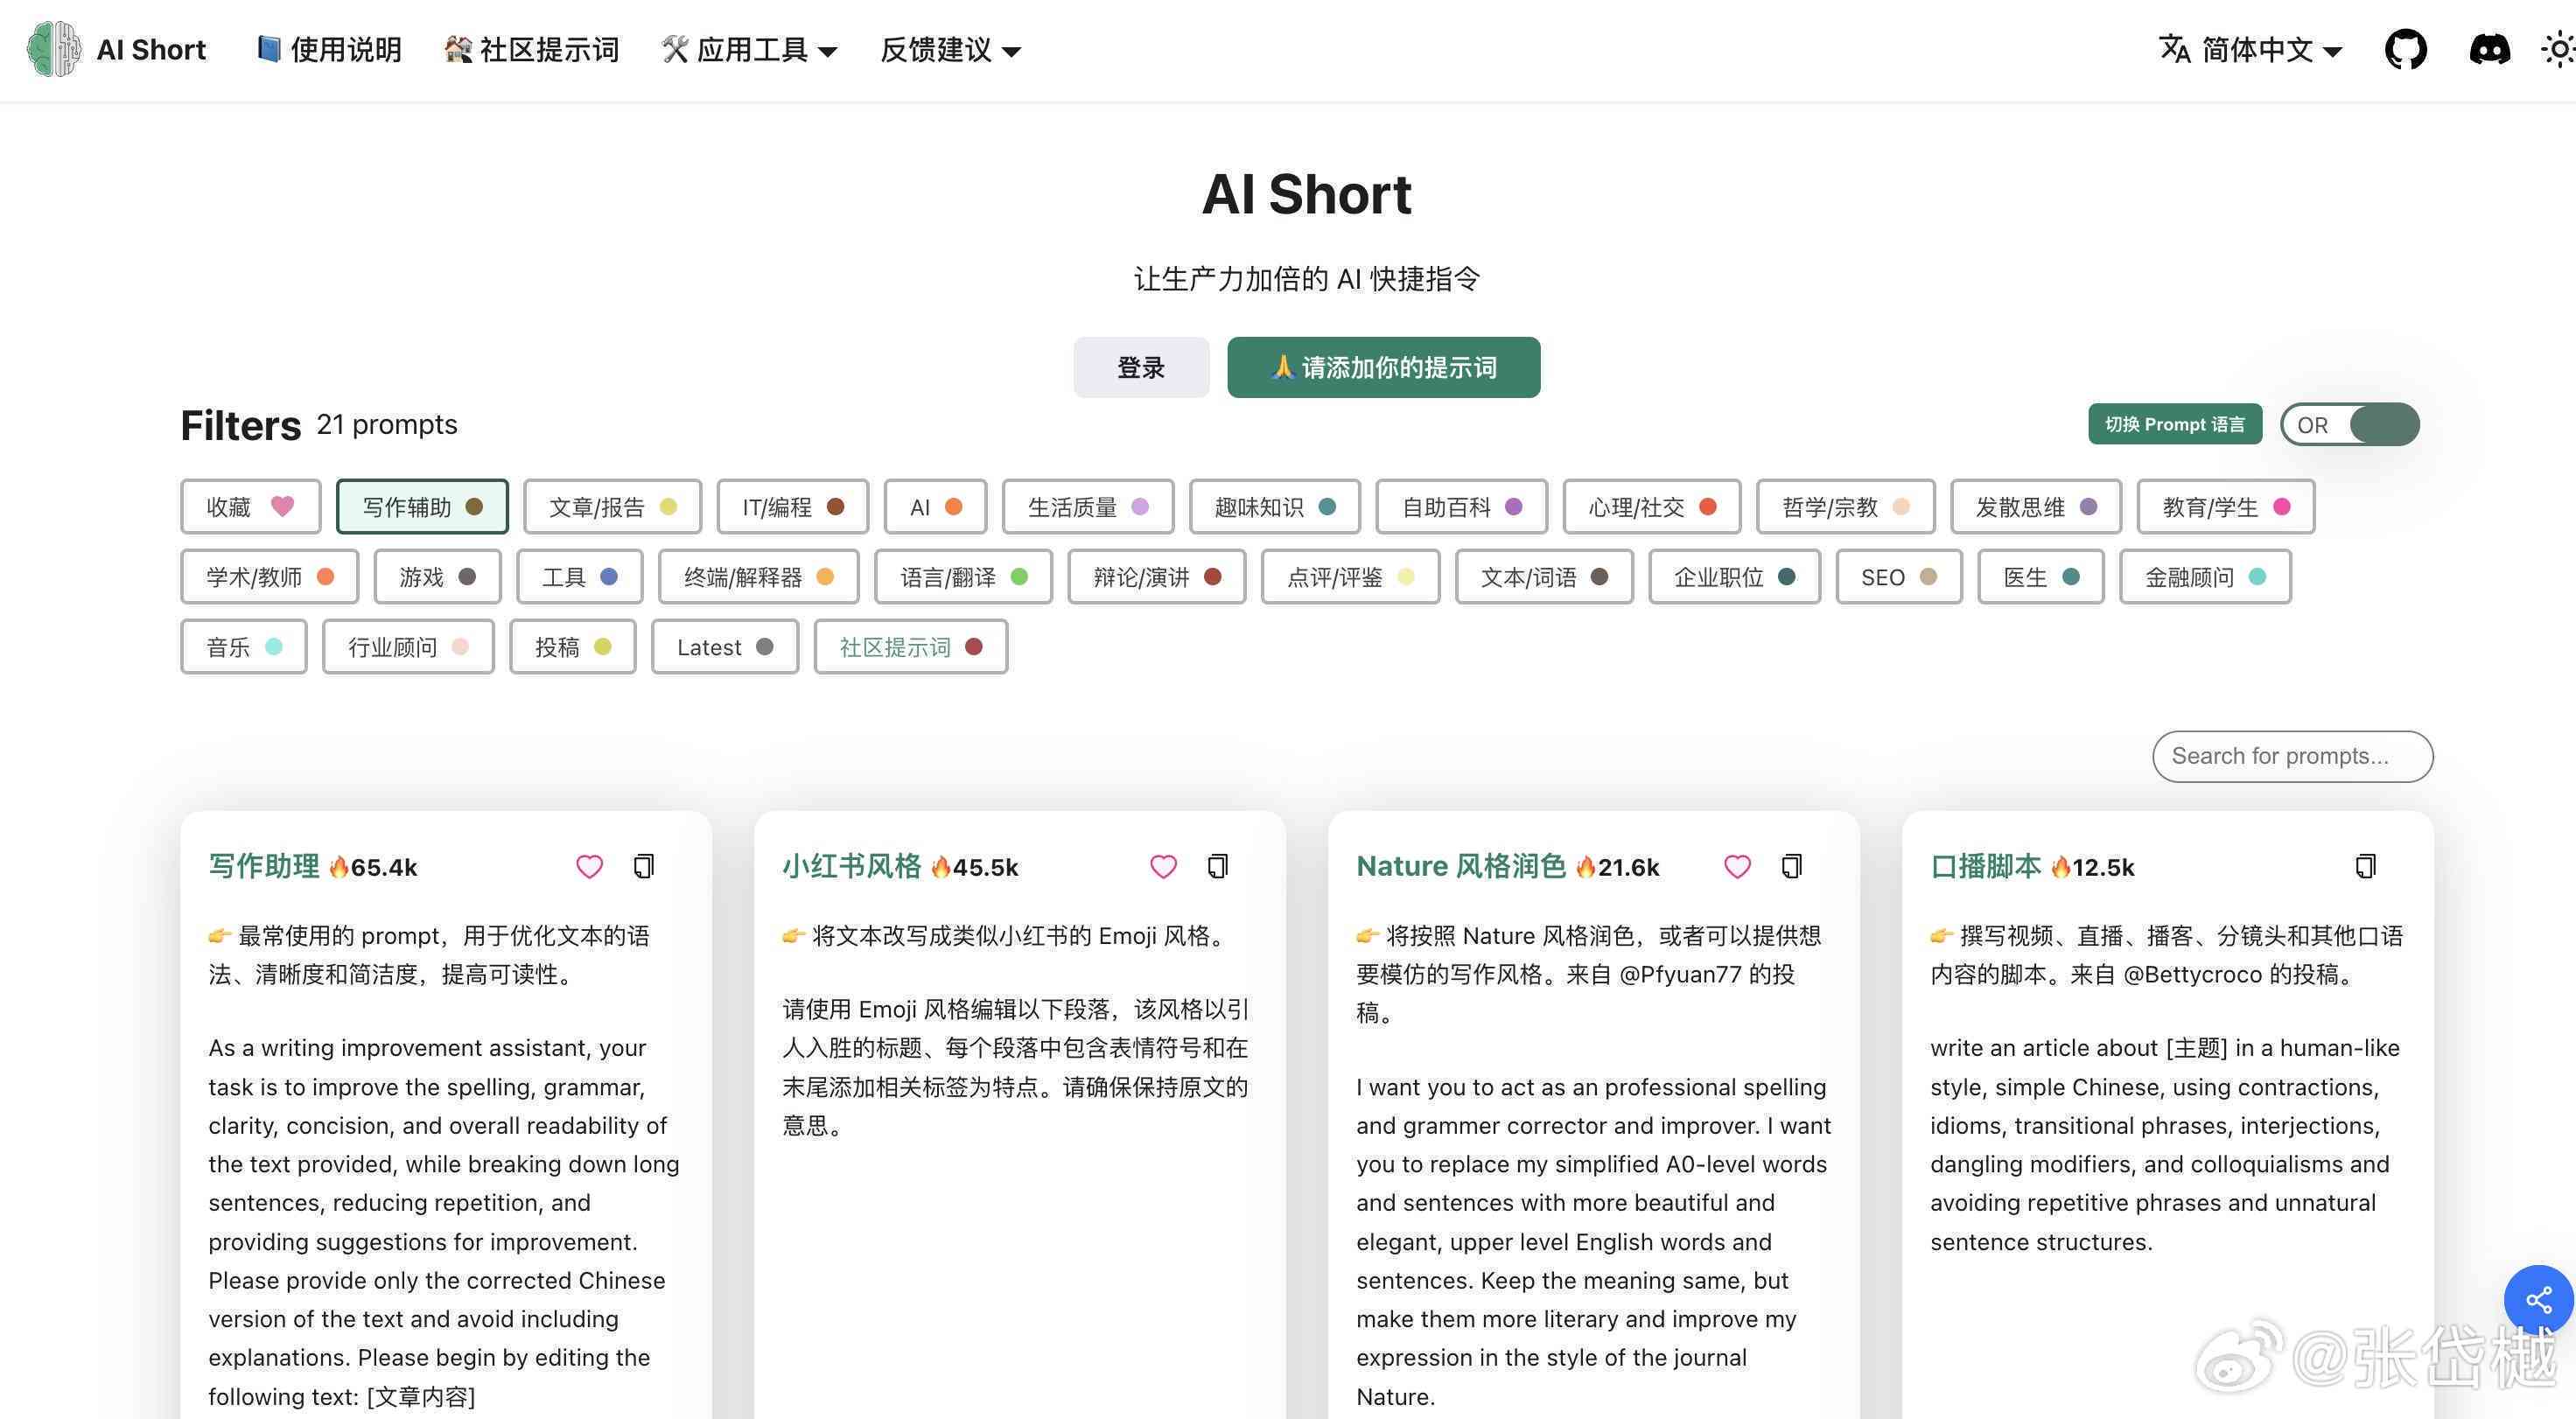Enable the 心理/社交 filter tag

tap(1652, 507)
